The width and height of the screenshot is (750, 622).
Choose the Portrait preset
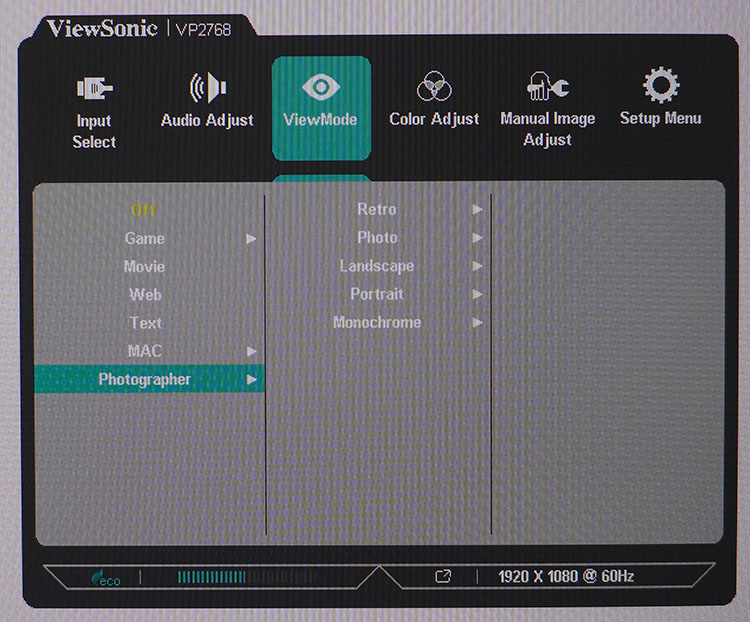click(377, 294)
